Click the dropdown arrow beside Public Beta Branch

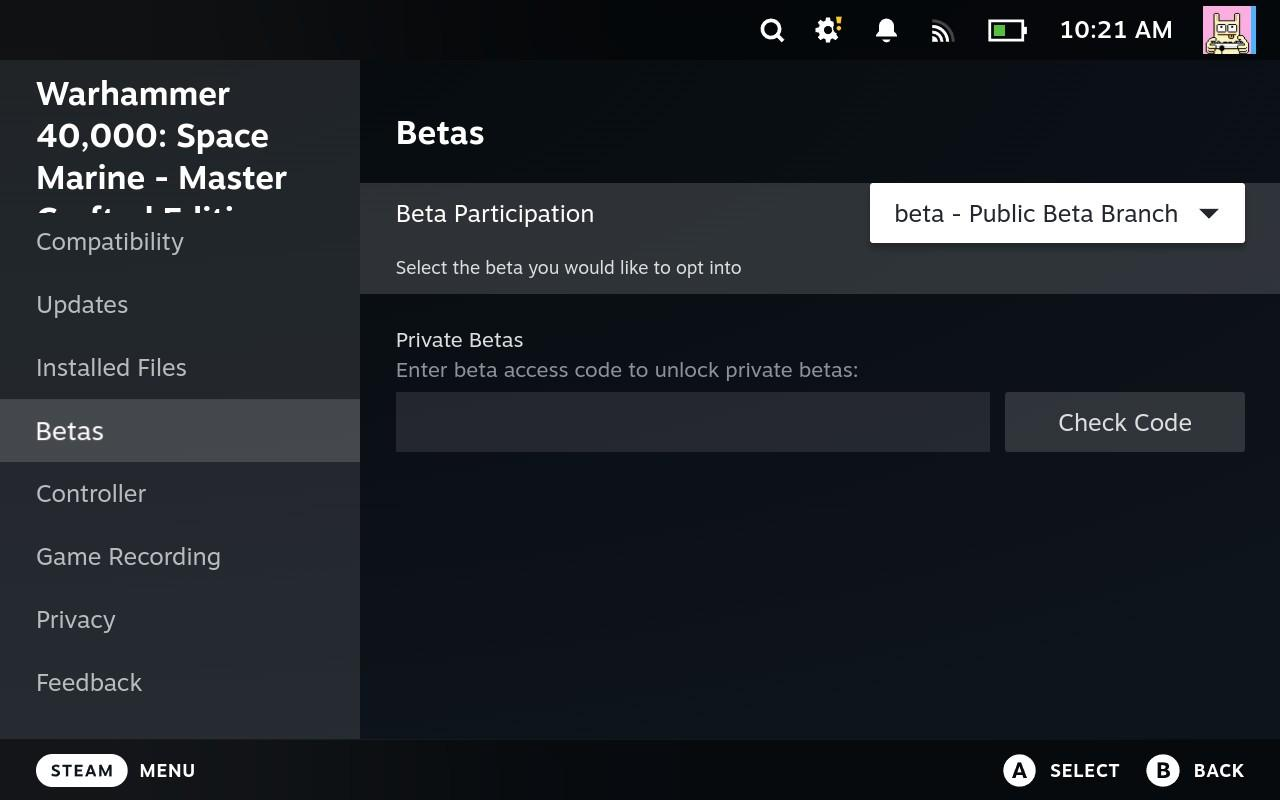coord(1208,213)
